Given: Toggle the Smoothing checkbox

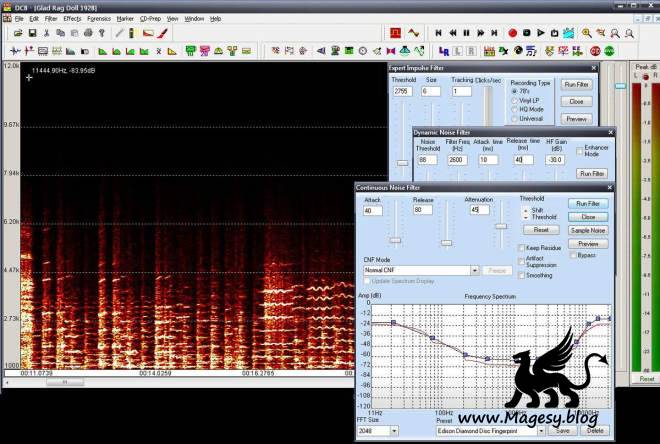Looking at the screenshot, I should [522, 275].
